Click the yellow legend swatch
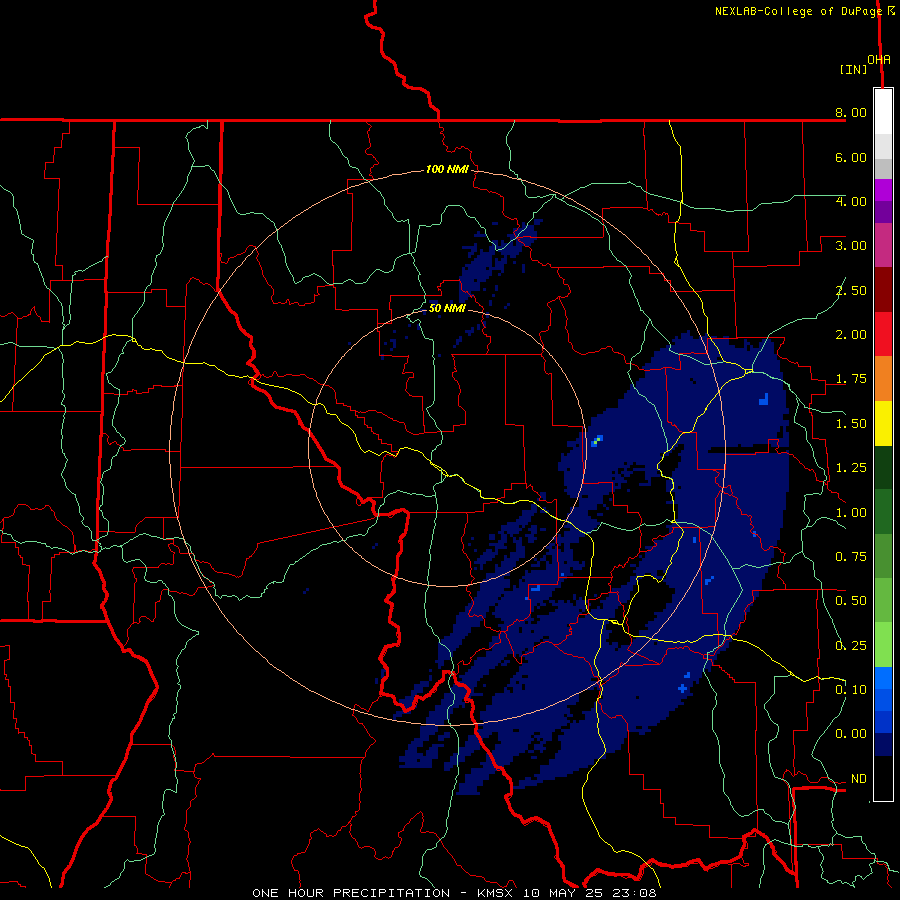 point(883,423)
